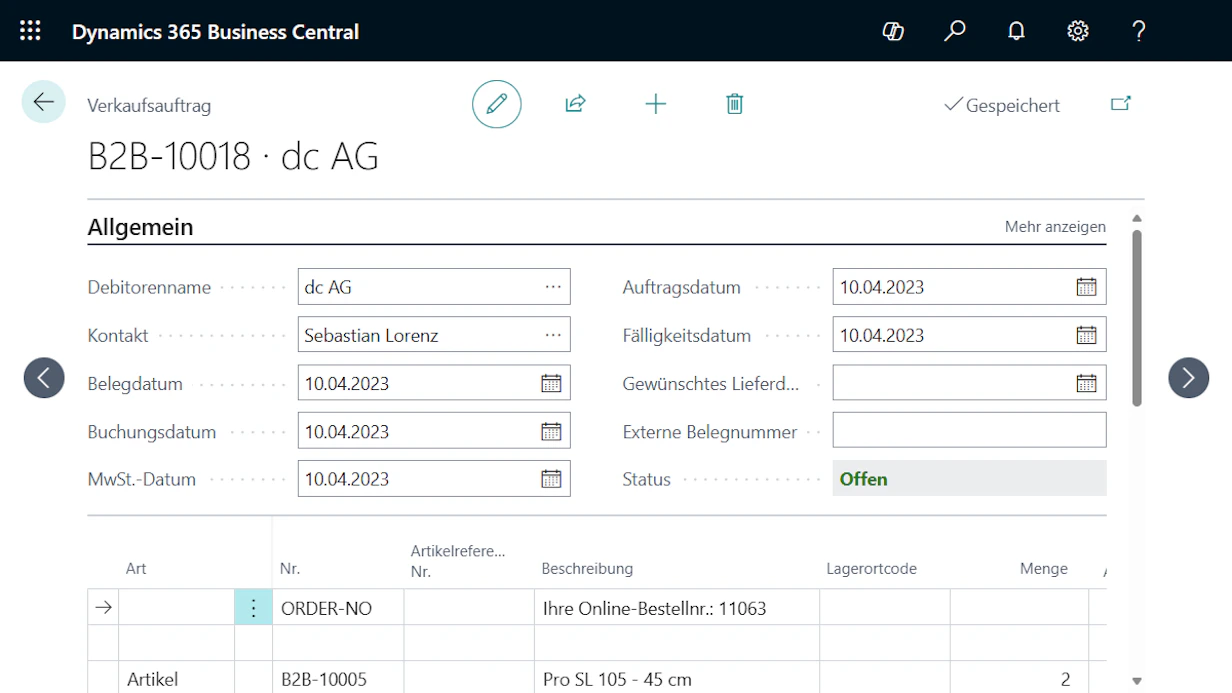This screenshot has height=693, width=1232.
Task: Click the Allgemein section header
Action: click(x=141, y=227)
